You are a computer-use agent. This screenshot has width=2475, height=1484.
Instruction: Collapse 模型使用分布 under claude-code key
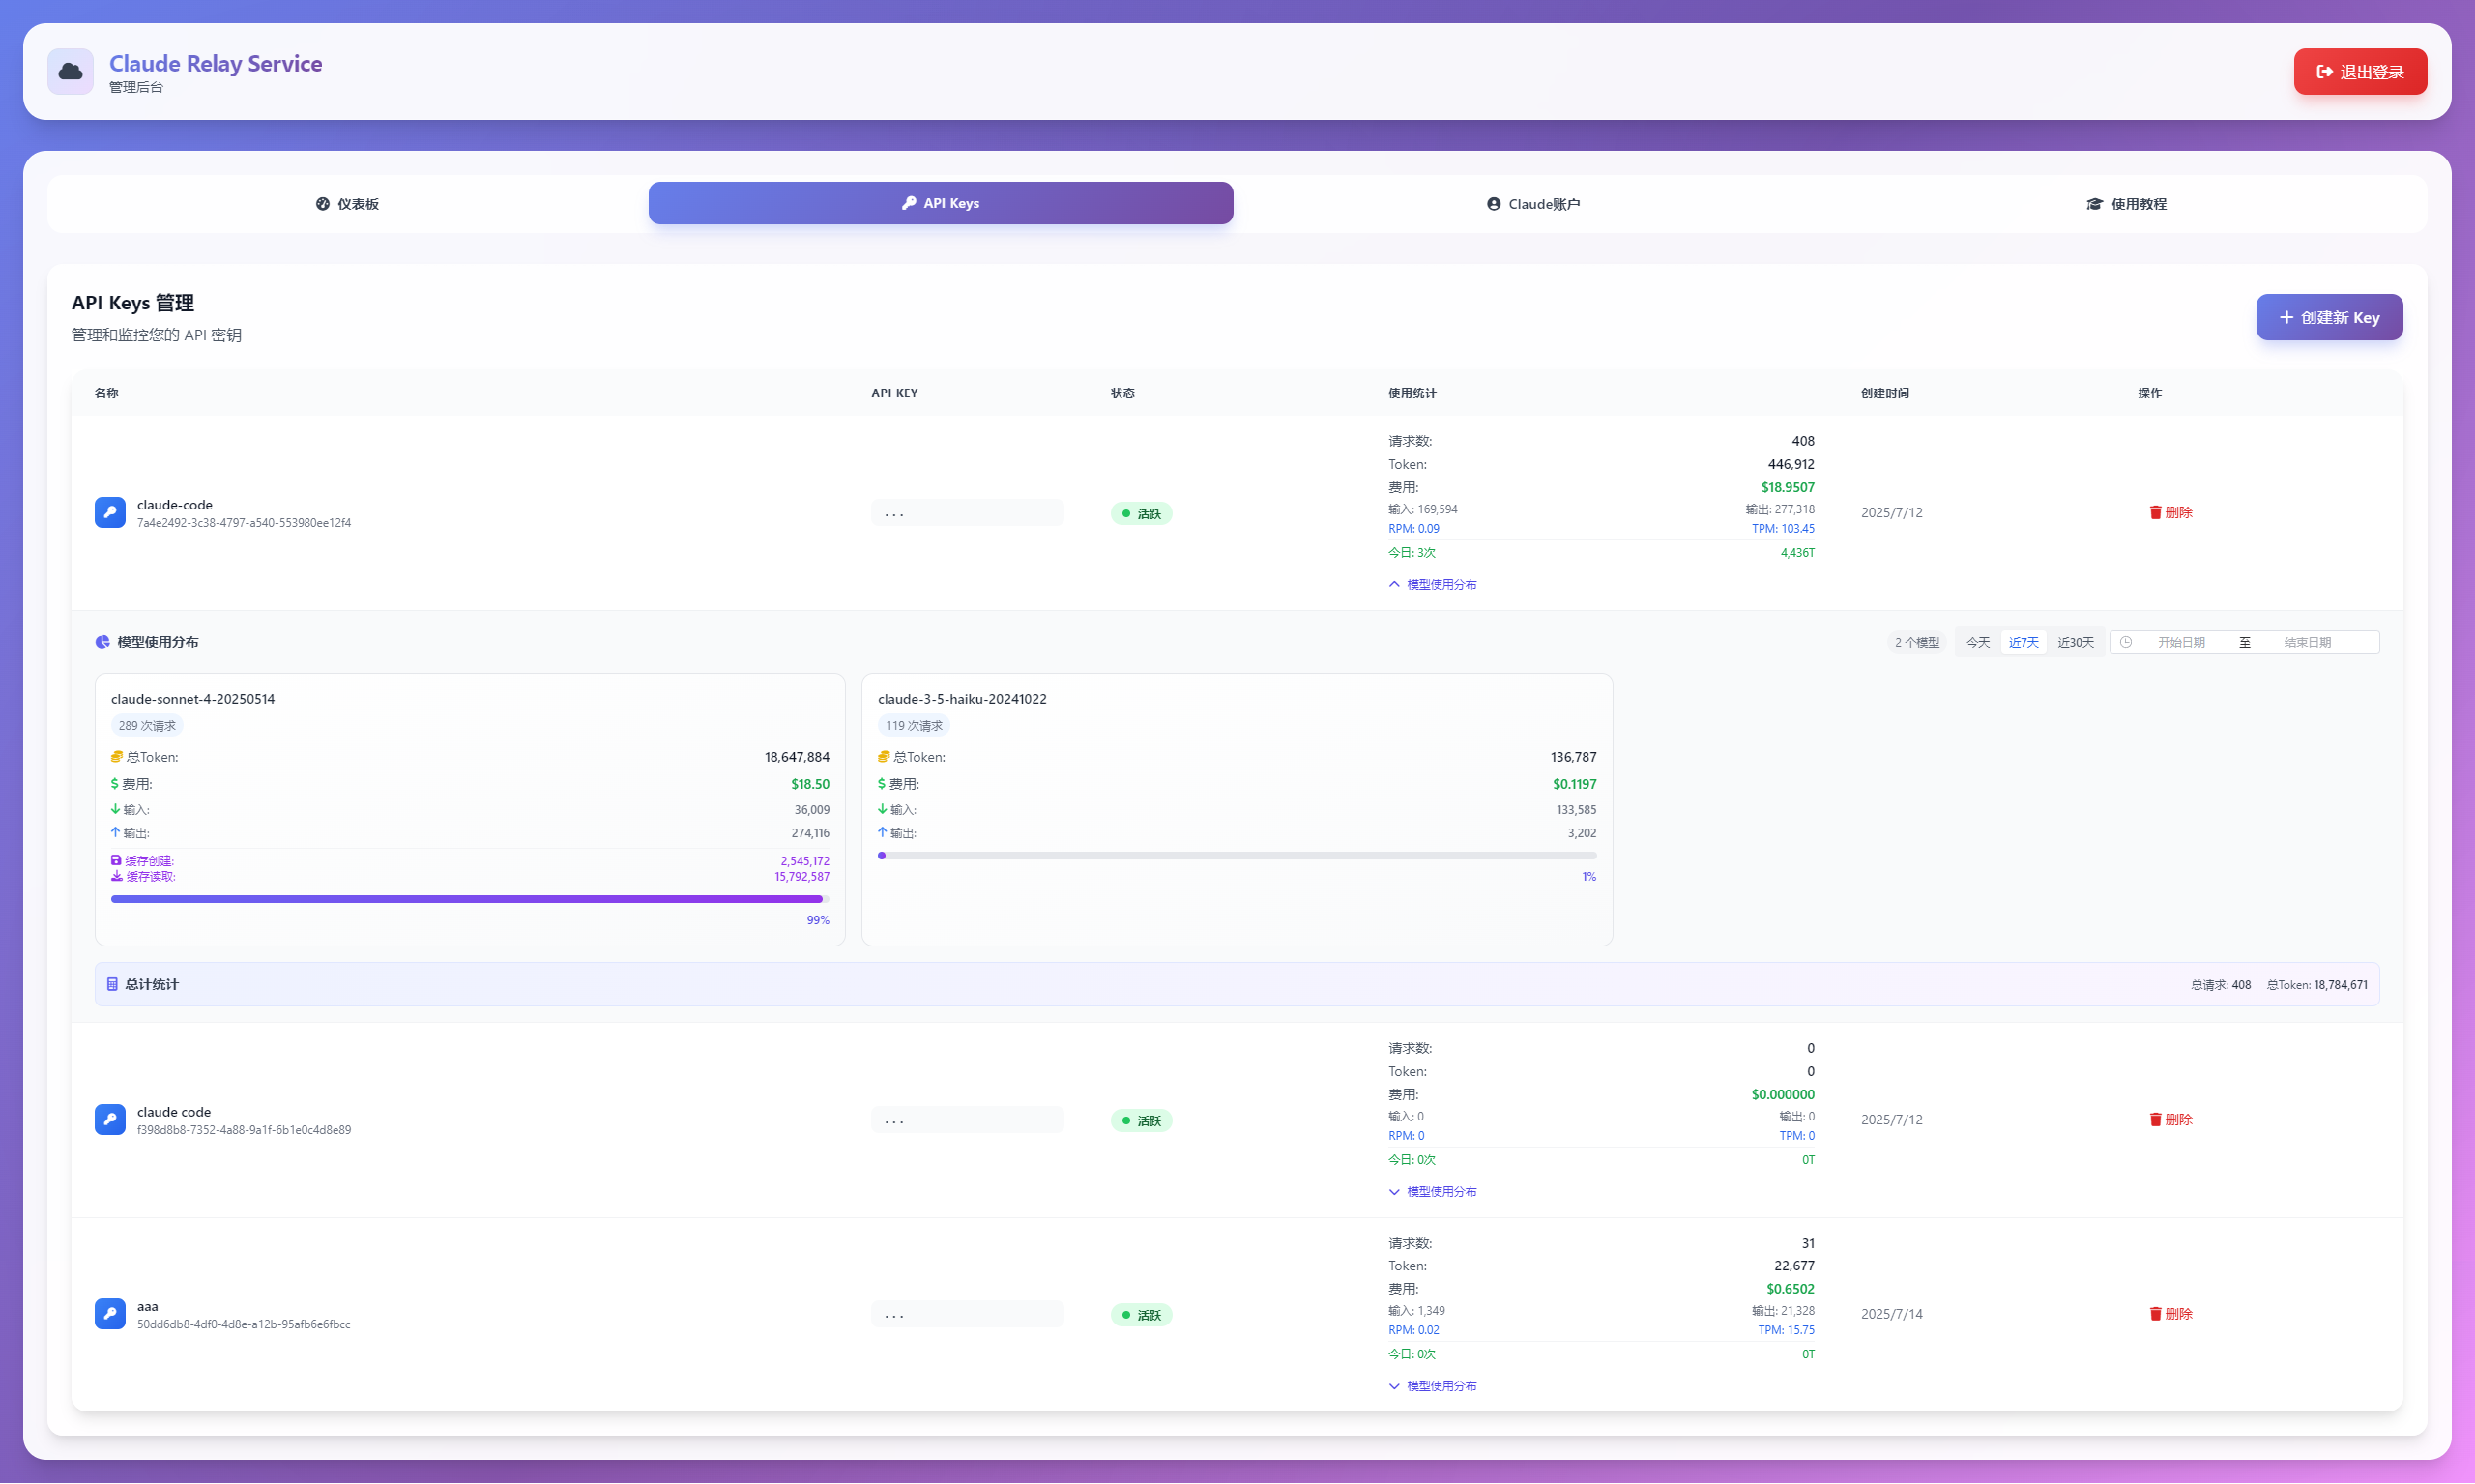pyautogui.click(x=1432, y=584)
